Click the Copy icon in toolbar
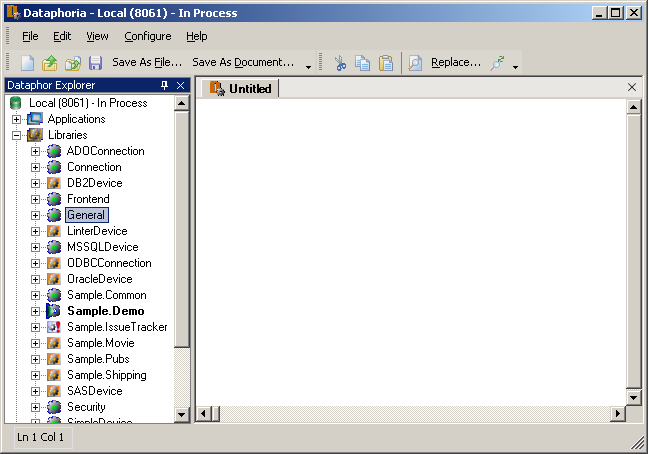Image resolution: width=648 pixels, height=454 pixels. (362, 63)
